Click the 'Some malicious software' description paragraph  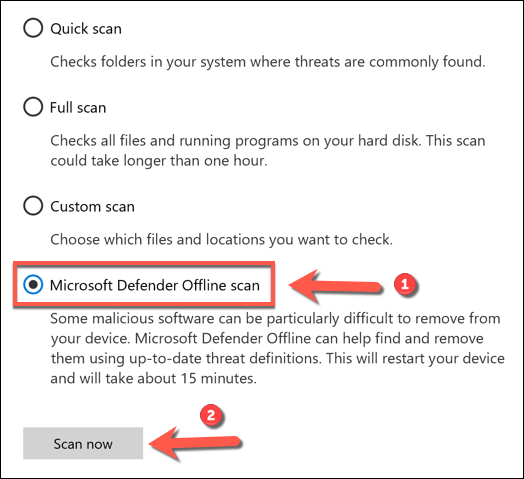click(277, 348)
